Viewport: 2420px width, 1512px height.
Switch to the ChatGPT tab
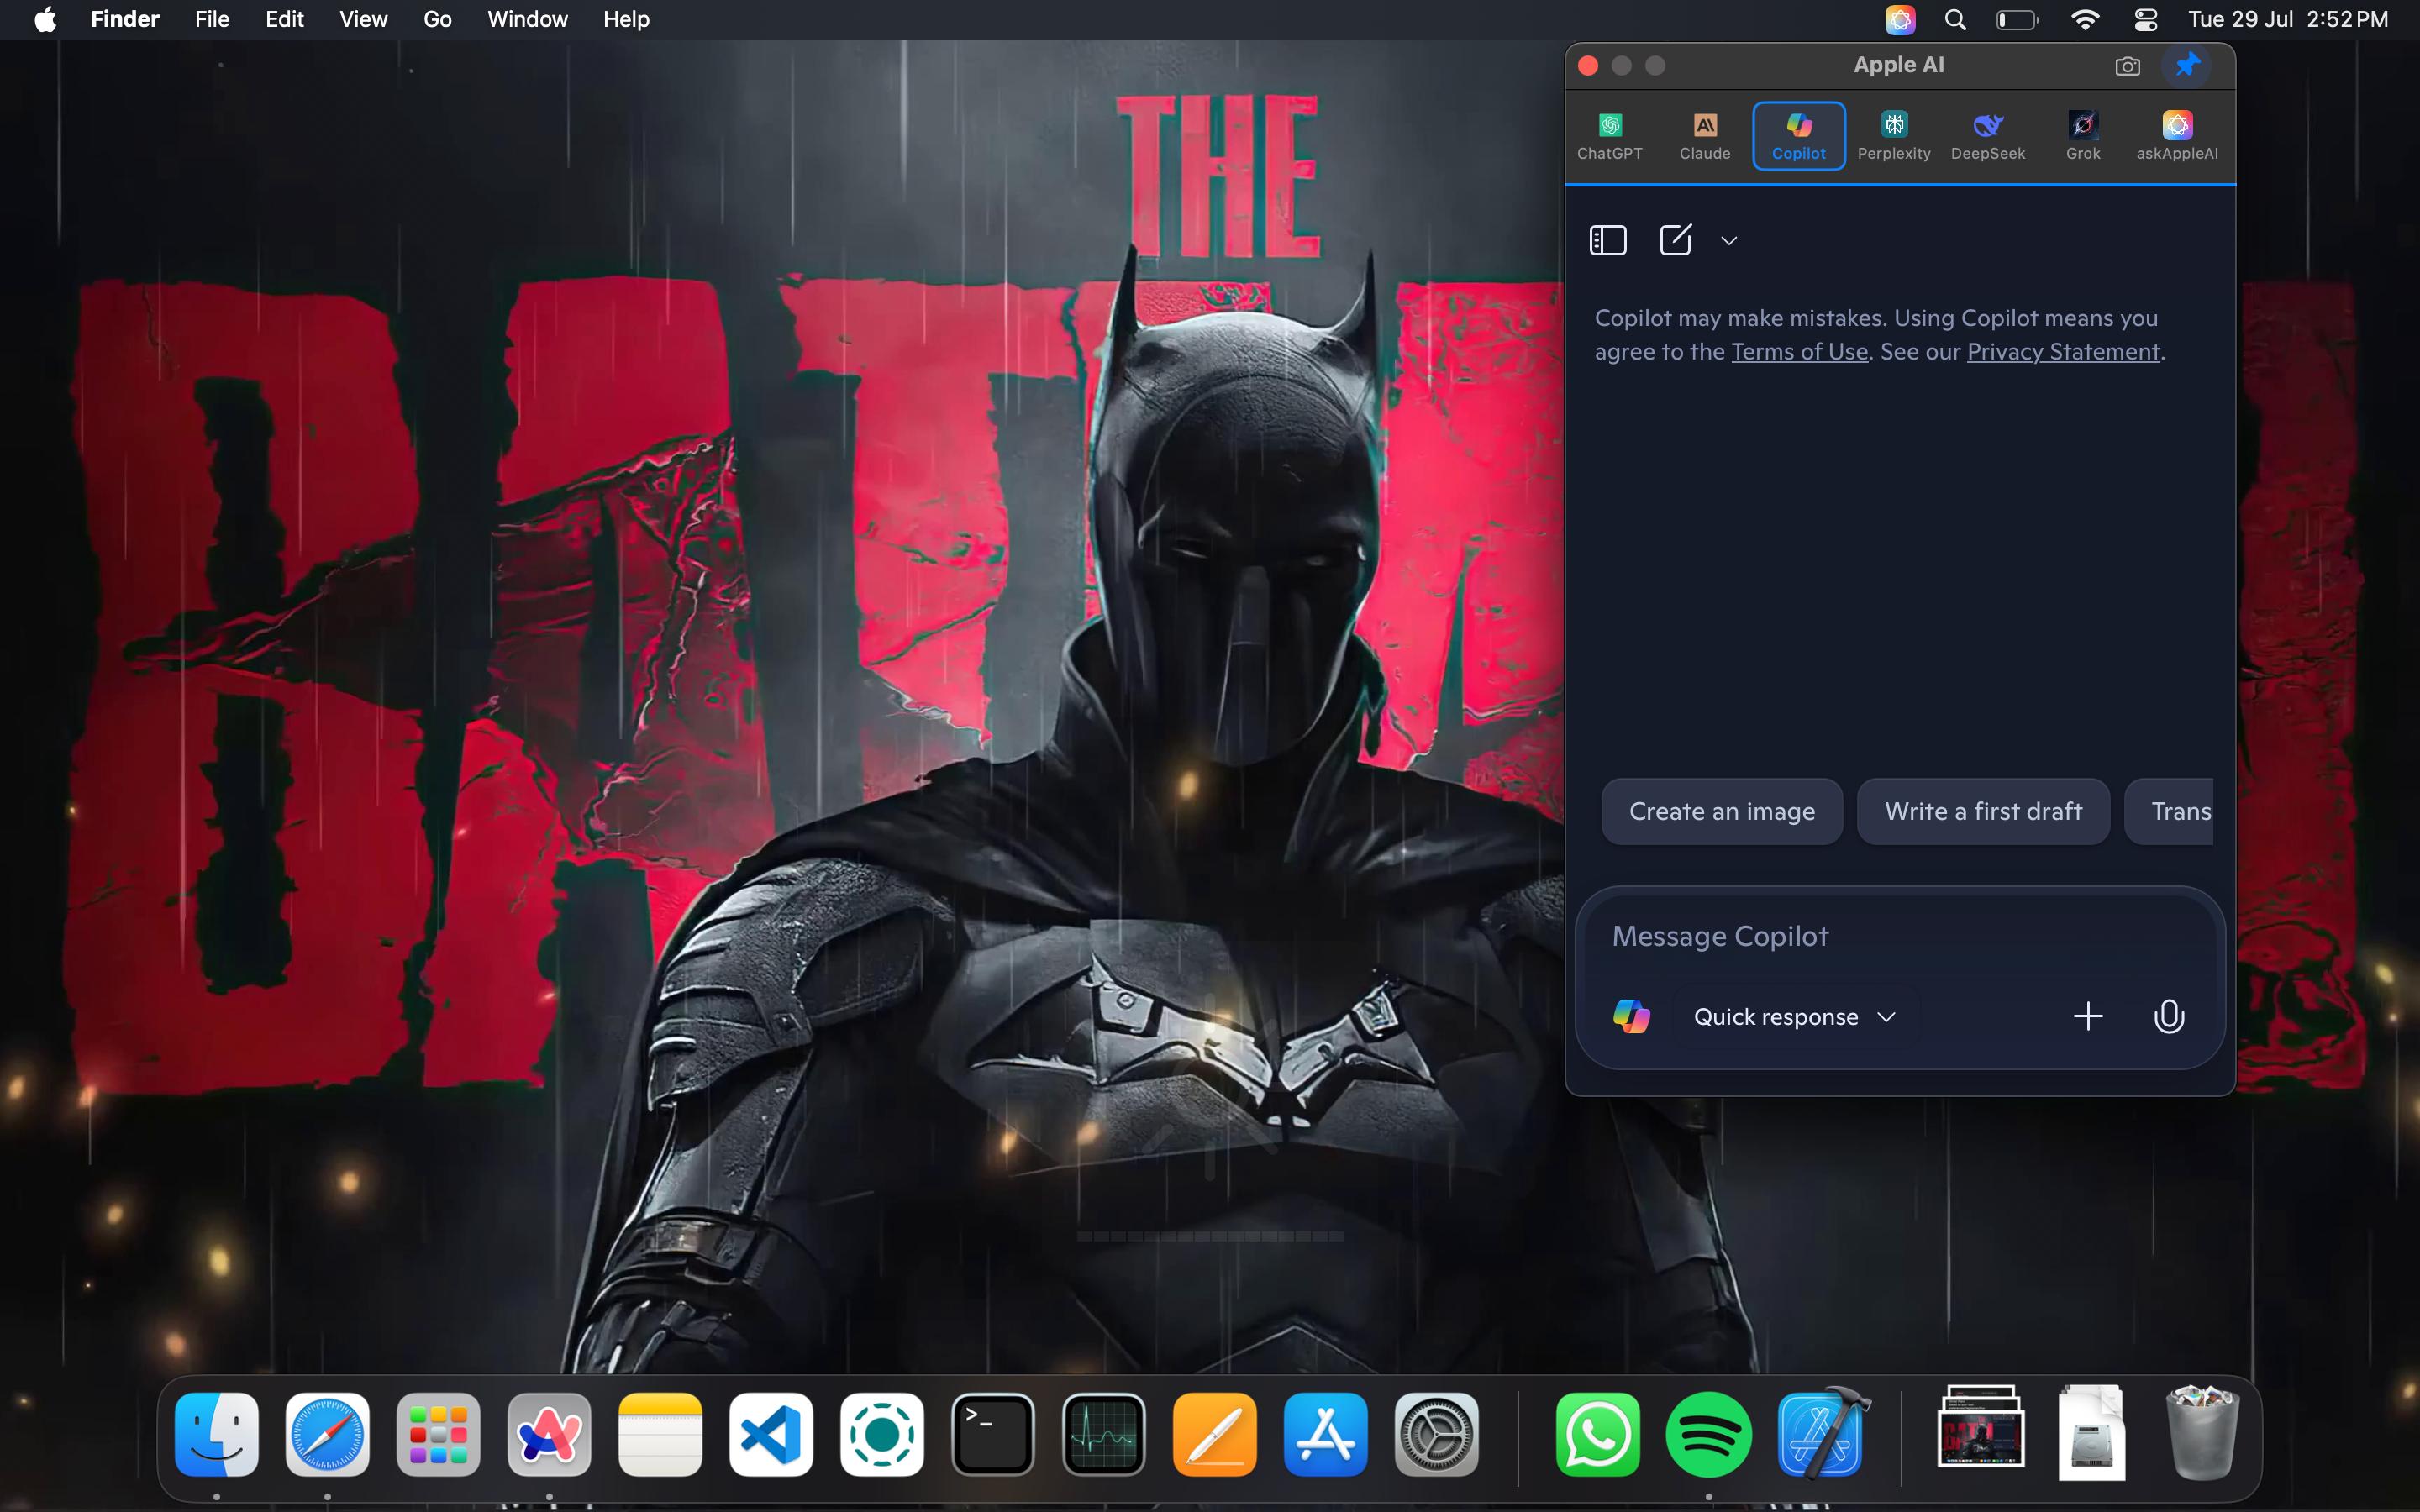(x=1609, y=136)
